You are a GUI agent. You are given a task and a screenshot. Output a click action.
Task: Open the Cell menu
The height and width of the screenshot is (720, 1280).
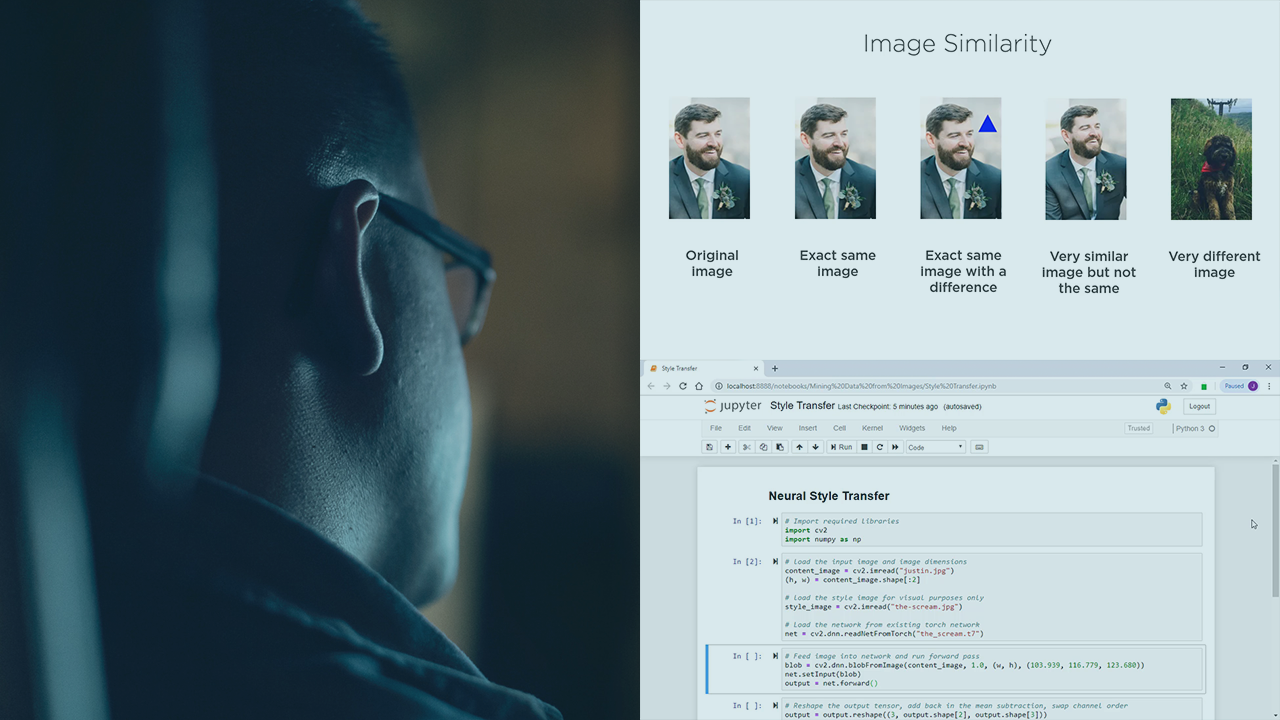tap(839, 428)
